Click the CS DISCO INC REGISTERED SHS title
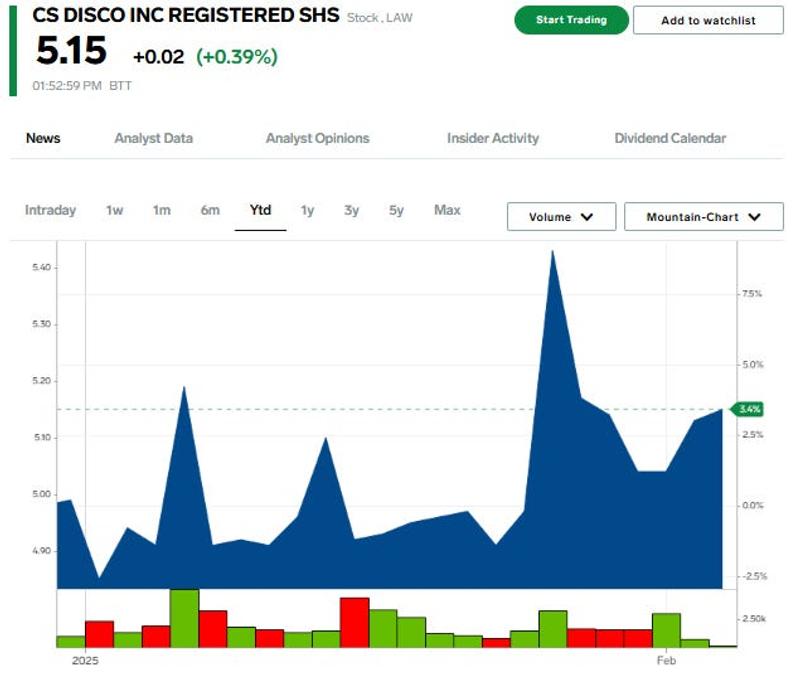Viewport: 800px width, 678px height. pos(186,15)
